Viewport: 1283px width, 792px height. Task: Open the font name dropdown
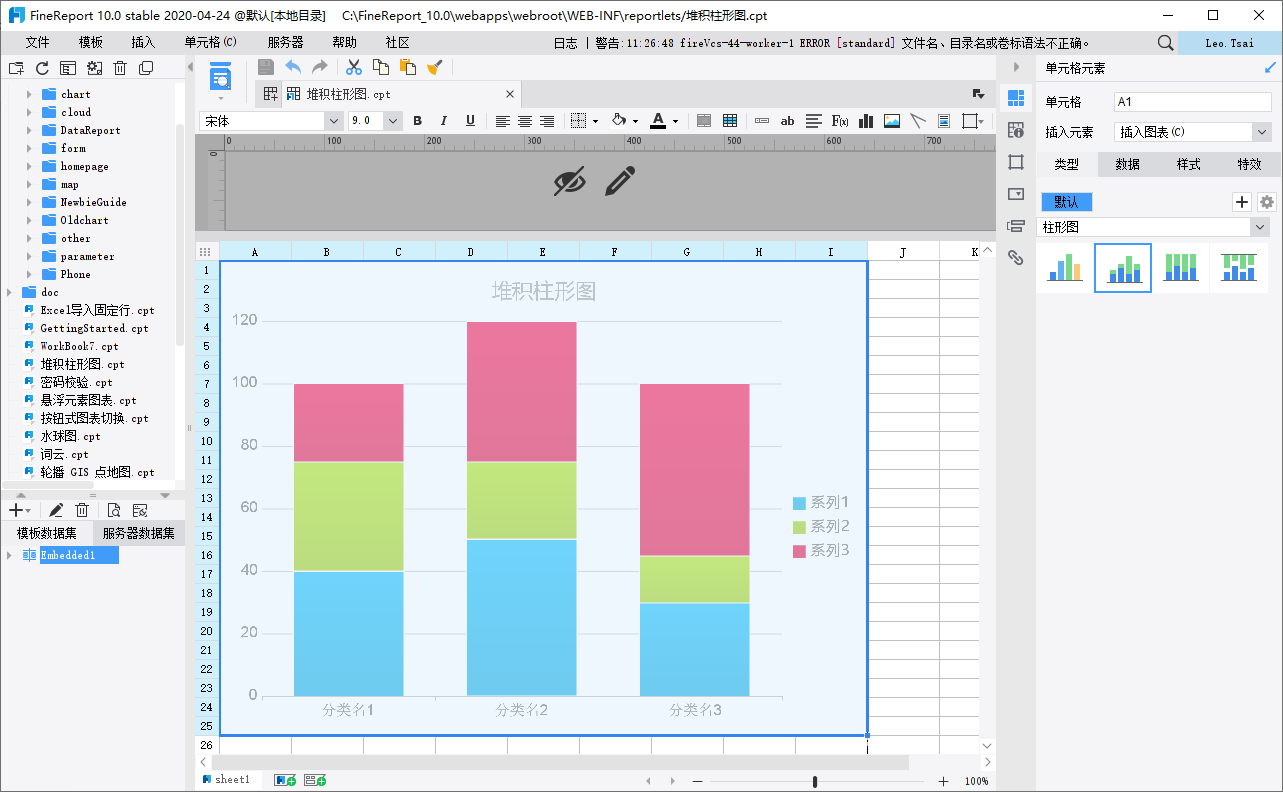click(334, 121)
